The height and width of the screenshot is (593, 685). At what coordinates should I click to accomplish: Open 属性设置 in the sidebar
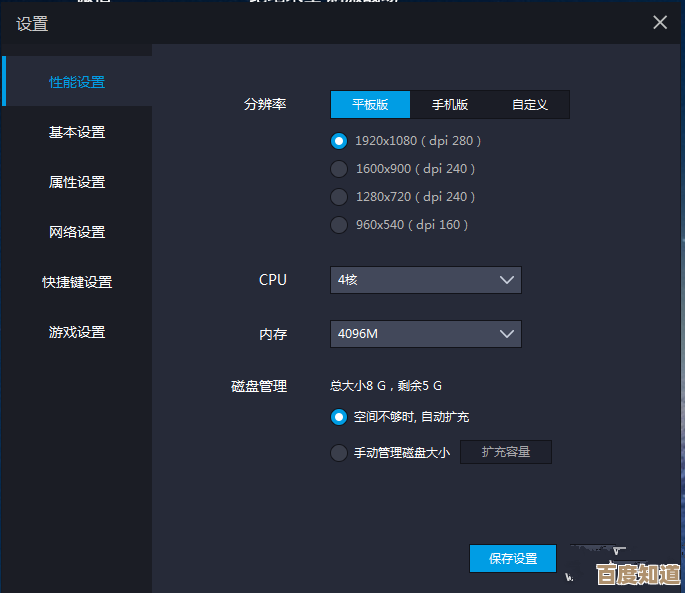(77, 182)
